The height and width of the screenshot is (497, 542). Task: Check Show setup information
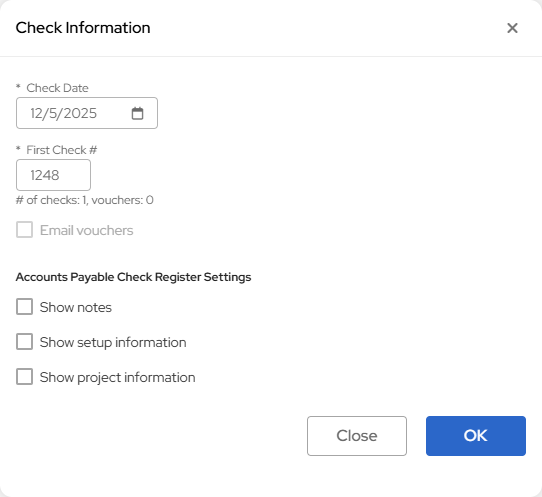click(x=25, y=342)
